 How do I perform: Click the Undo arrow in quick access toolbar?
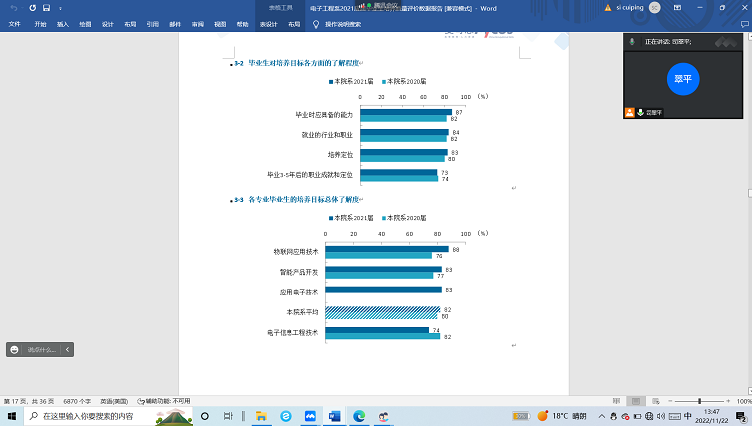(x=13, y=8)
